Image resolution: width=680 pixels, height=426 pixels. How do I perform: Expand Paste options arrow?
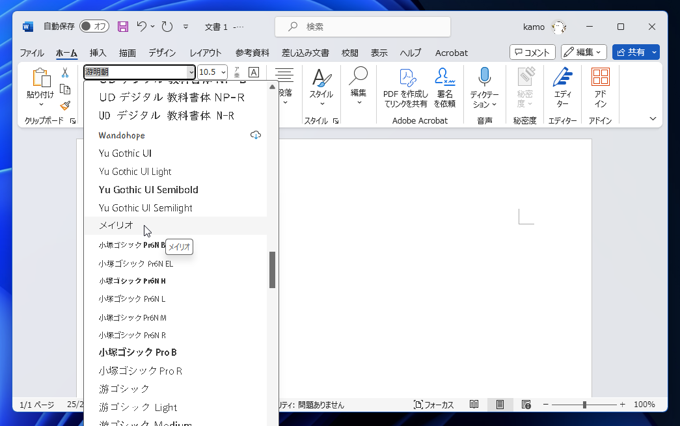coord(41,105)
